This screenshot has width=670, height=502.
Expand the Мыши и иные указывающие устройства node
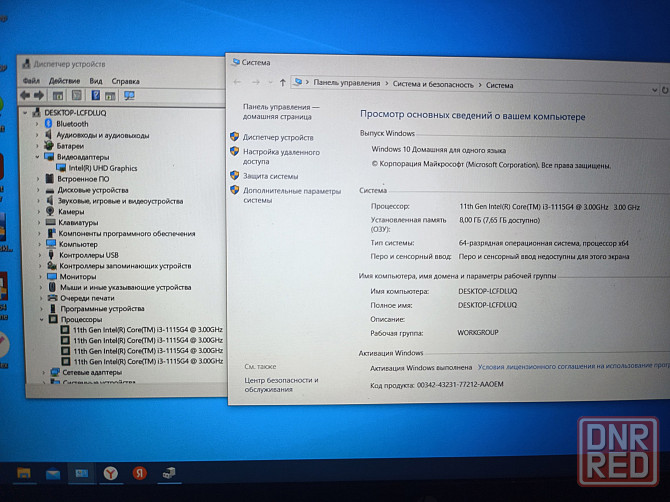point(41,288)
